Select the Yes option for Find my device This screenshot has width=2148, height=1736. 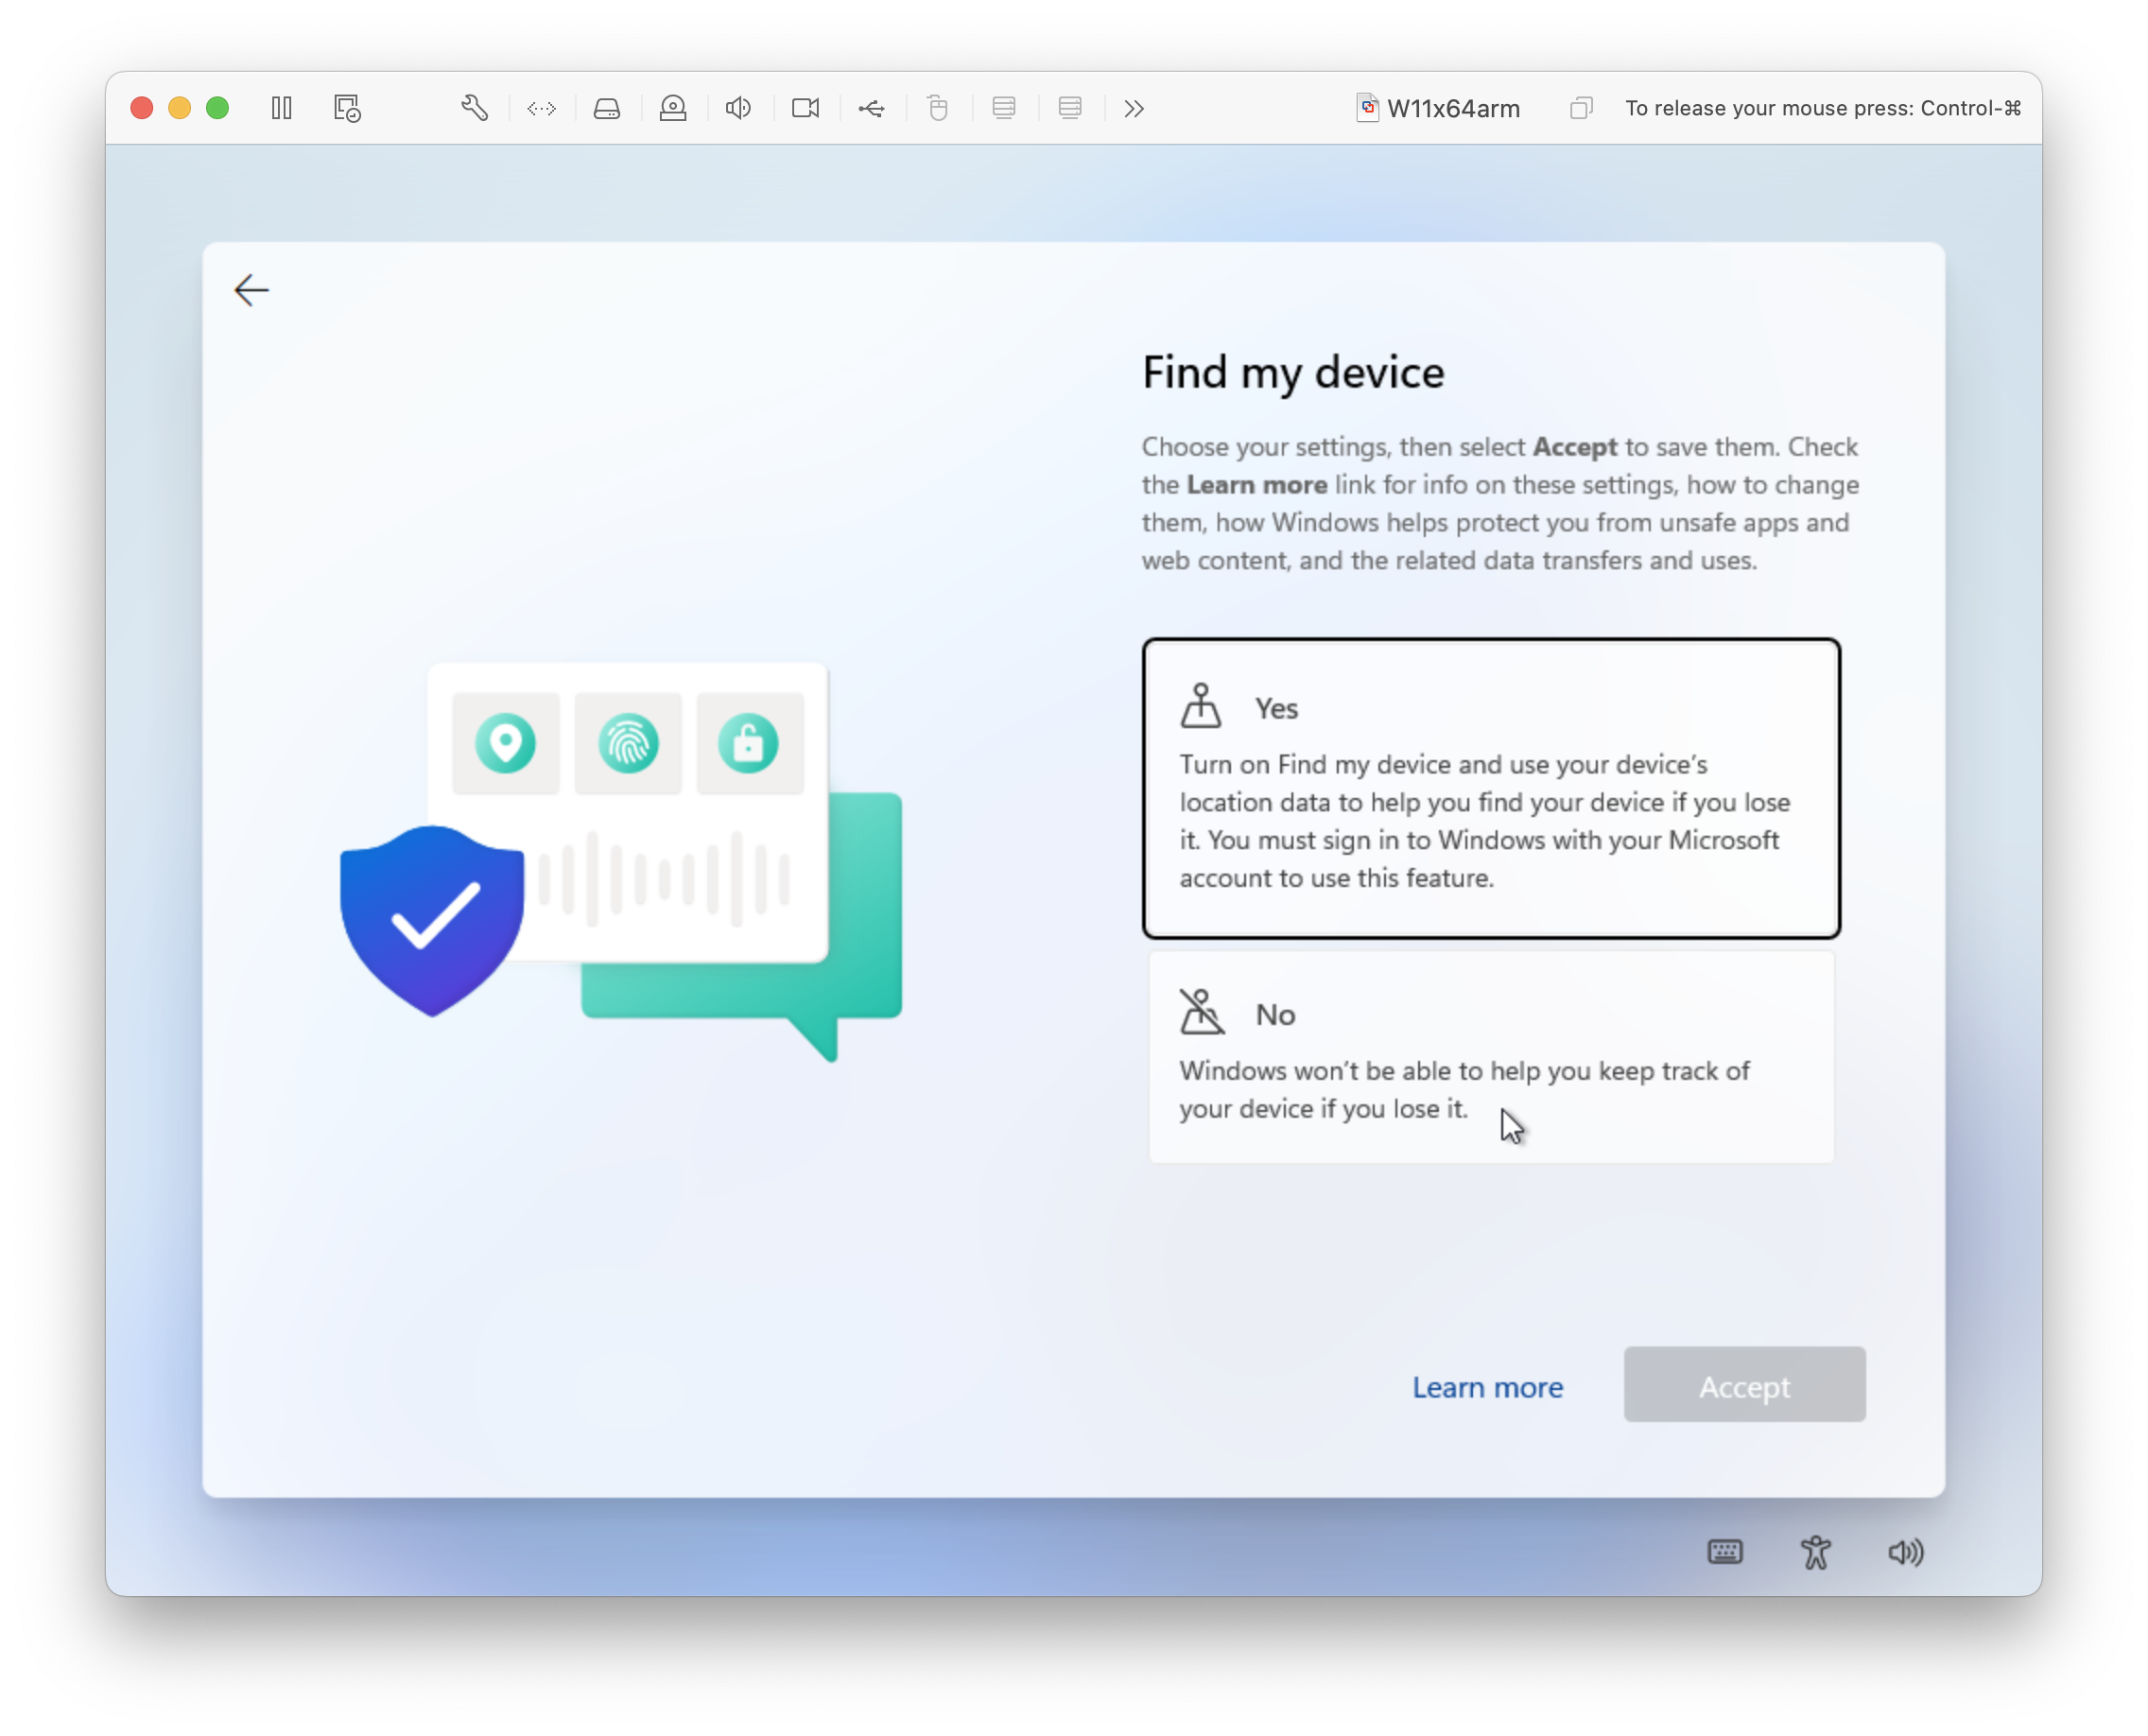pos(1490,788)
